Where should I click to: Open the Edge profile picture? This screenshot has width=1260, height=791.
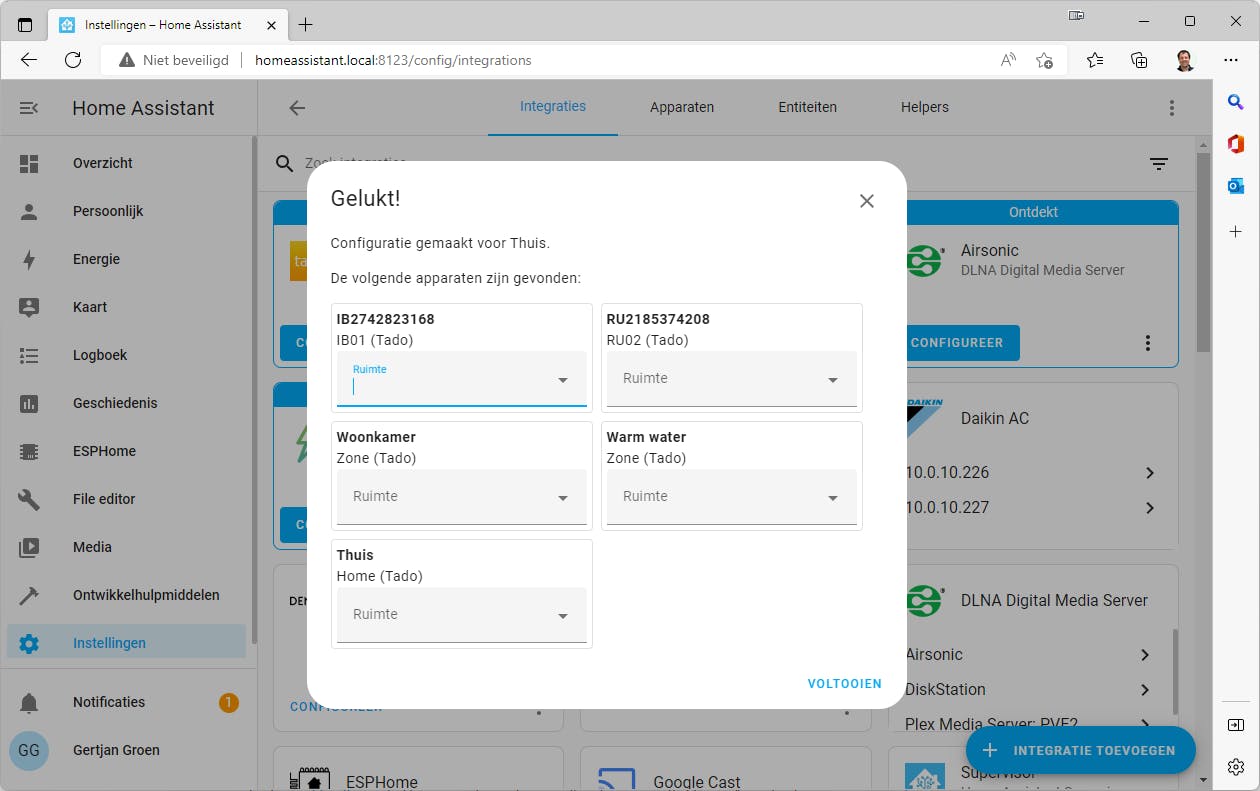click(1185, 60)
